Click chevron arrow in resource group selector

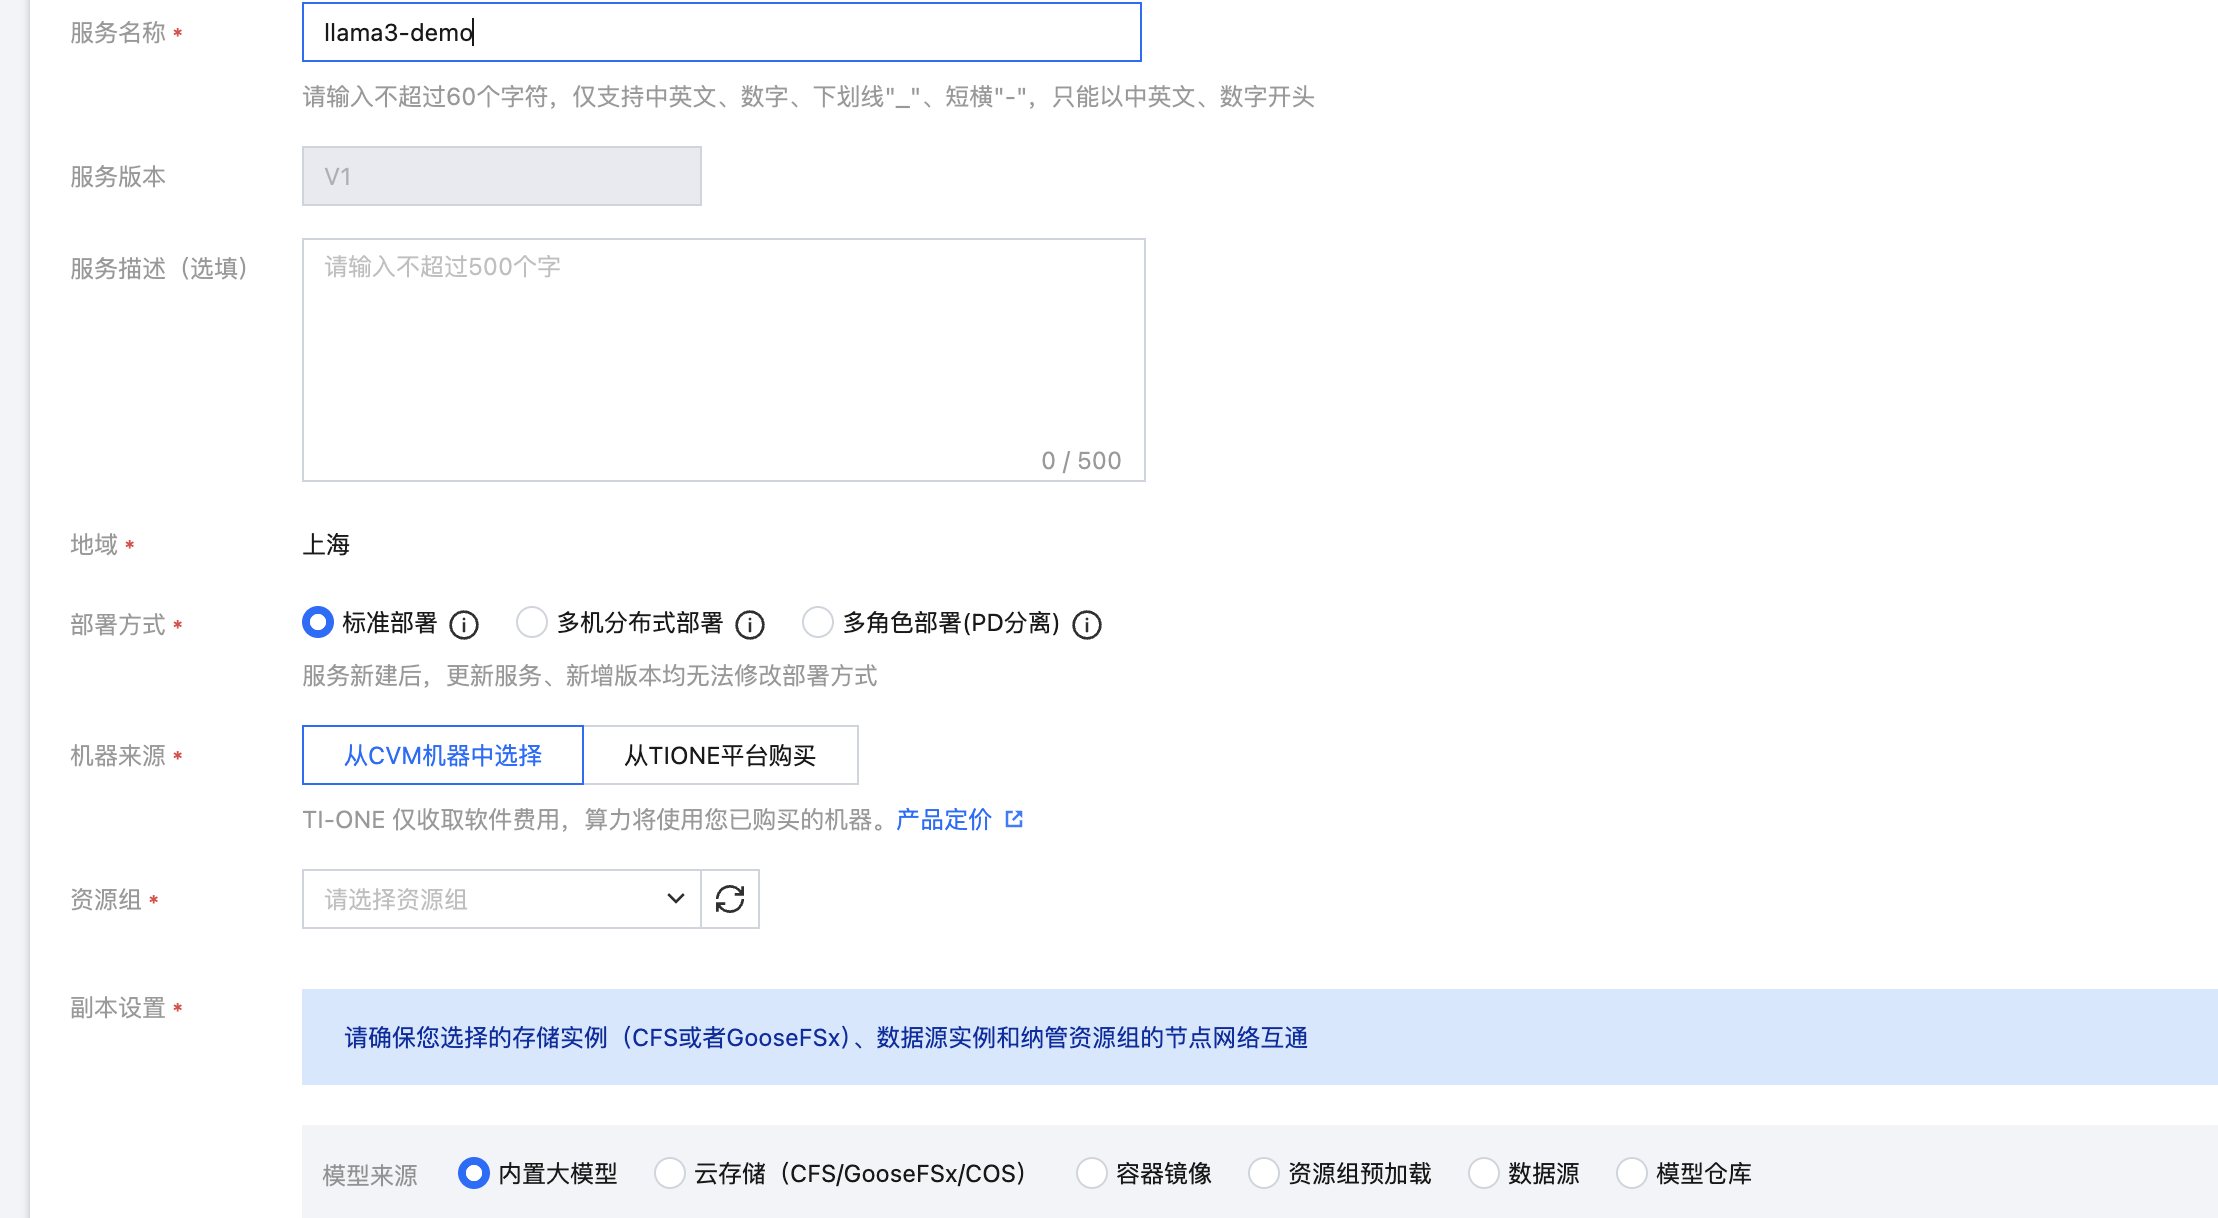click(x=676, y=899)
